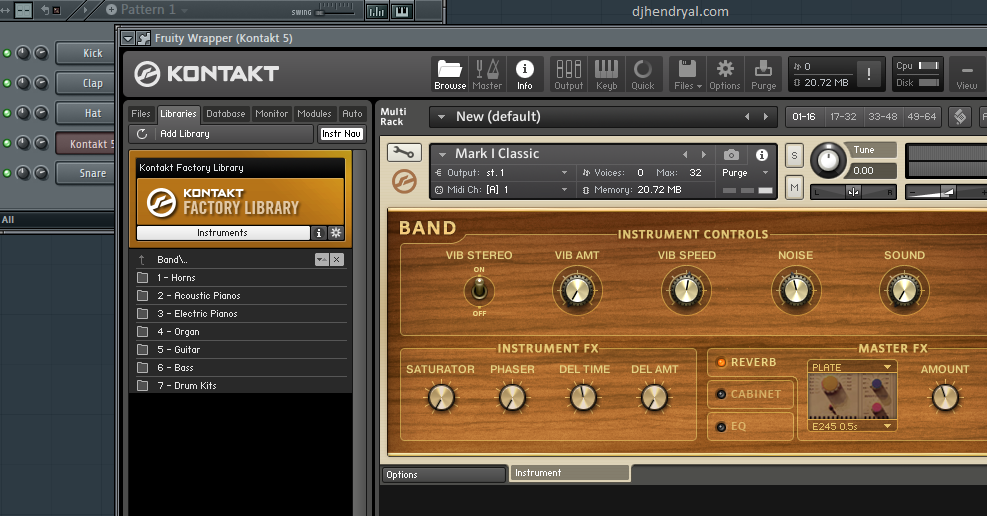This screenshot has height=516, width=987.
Task: Open the Files menu disk icon
Action: tap(687, 74)
